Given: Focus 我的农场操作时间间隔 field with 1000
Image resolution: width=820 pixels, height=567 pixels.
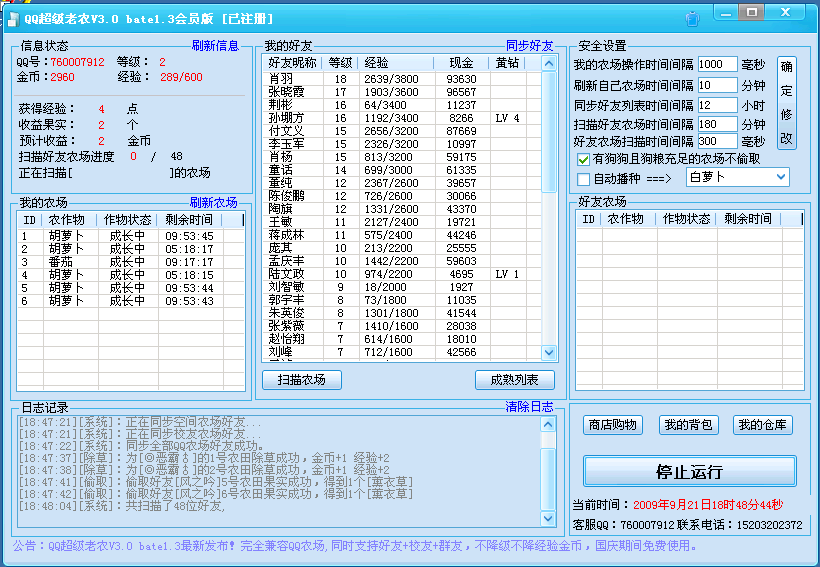Looking at the screenshot, I should coord(718,64).
